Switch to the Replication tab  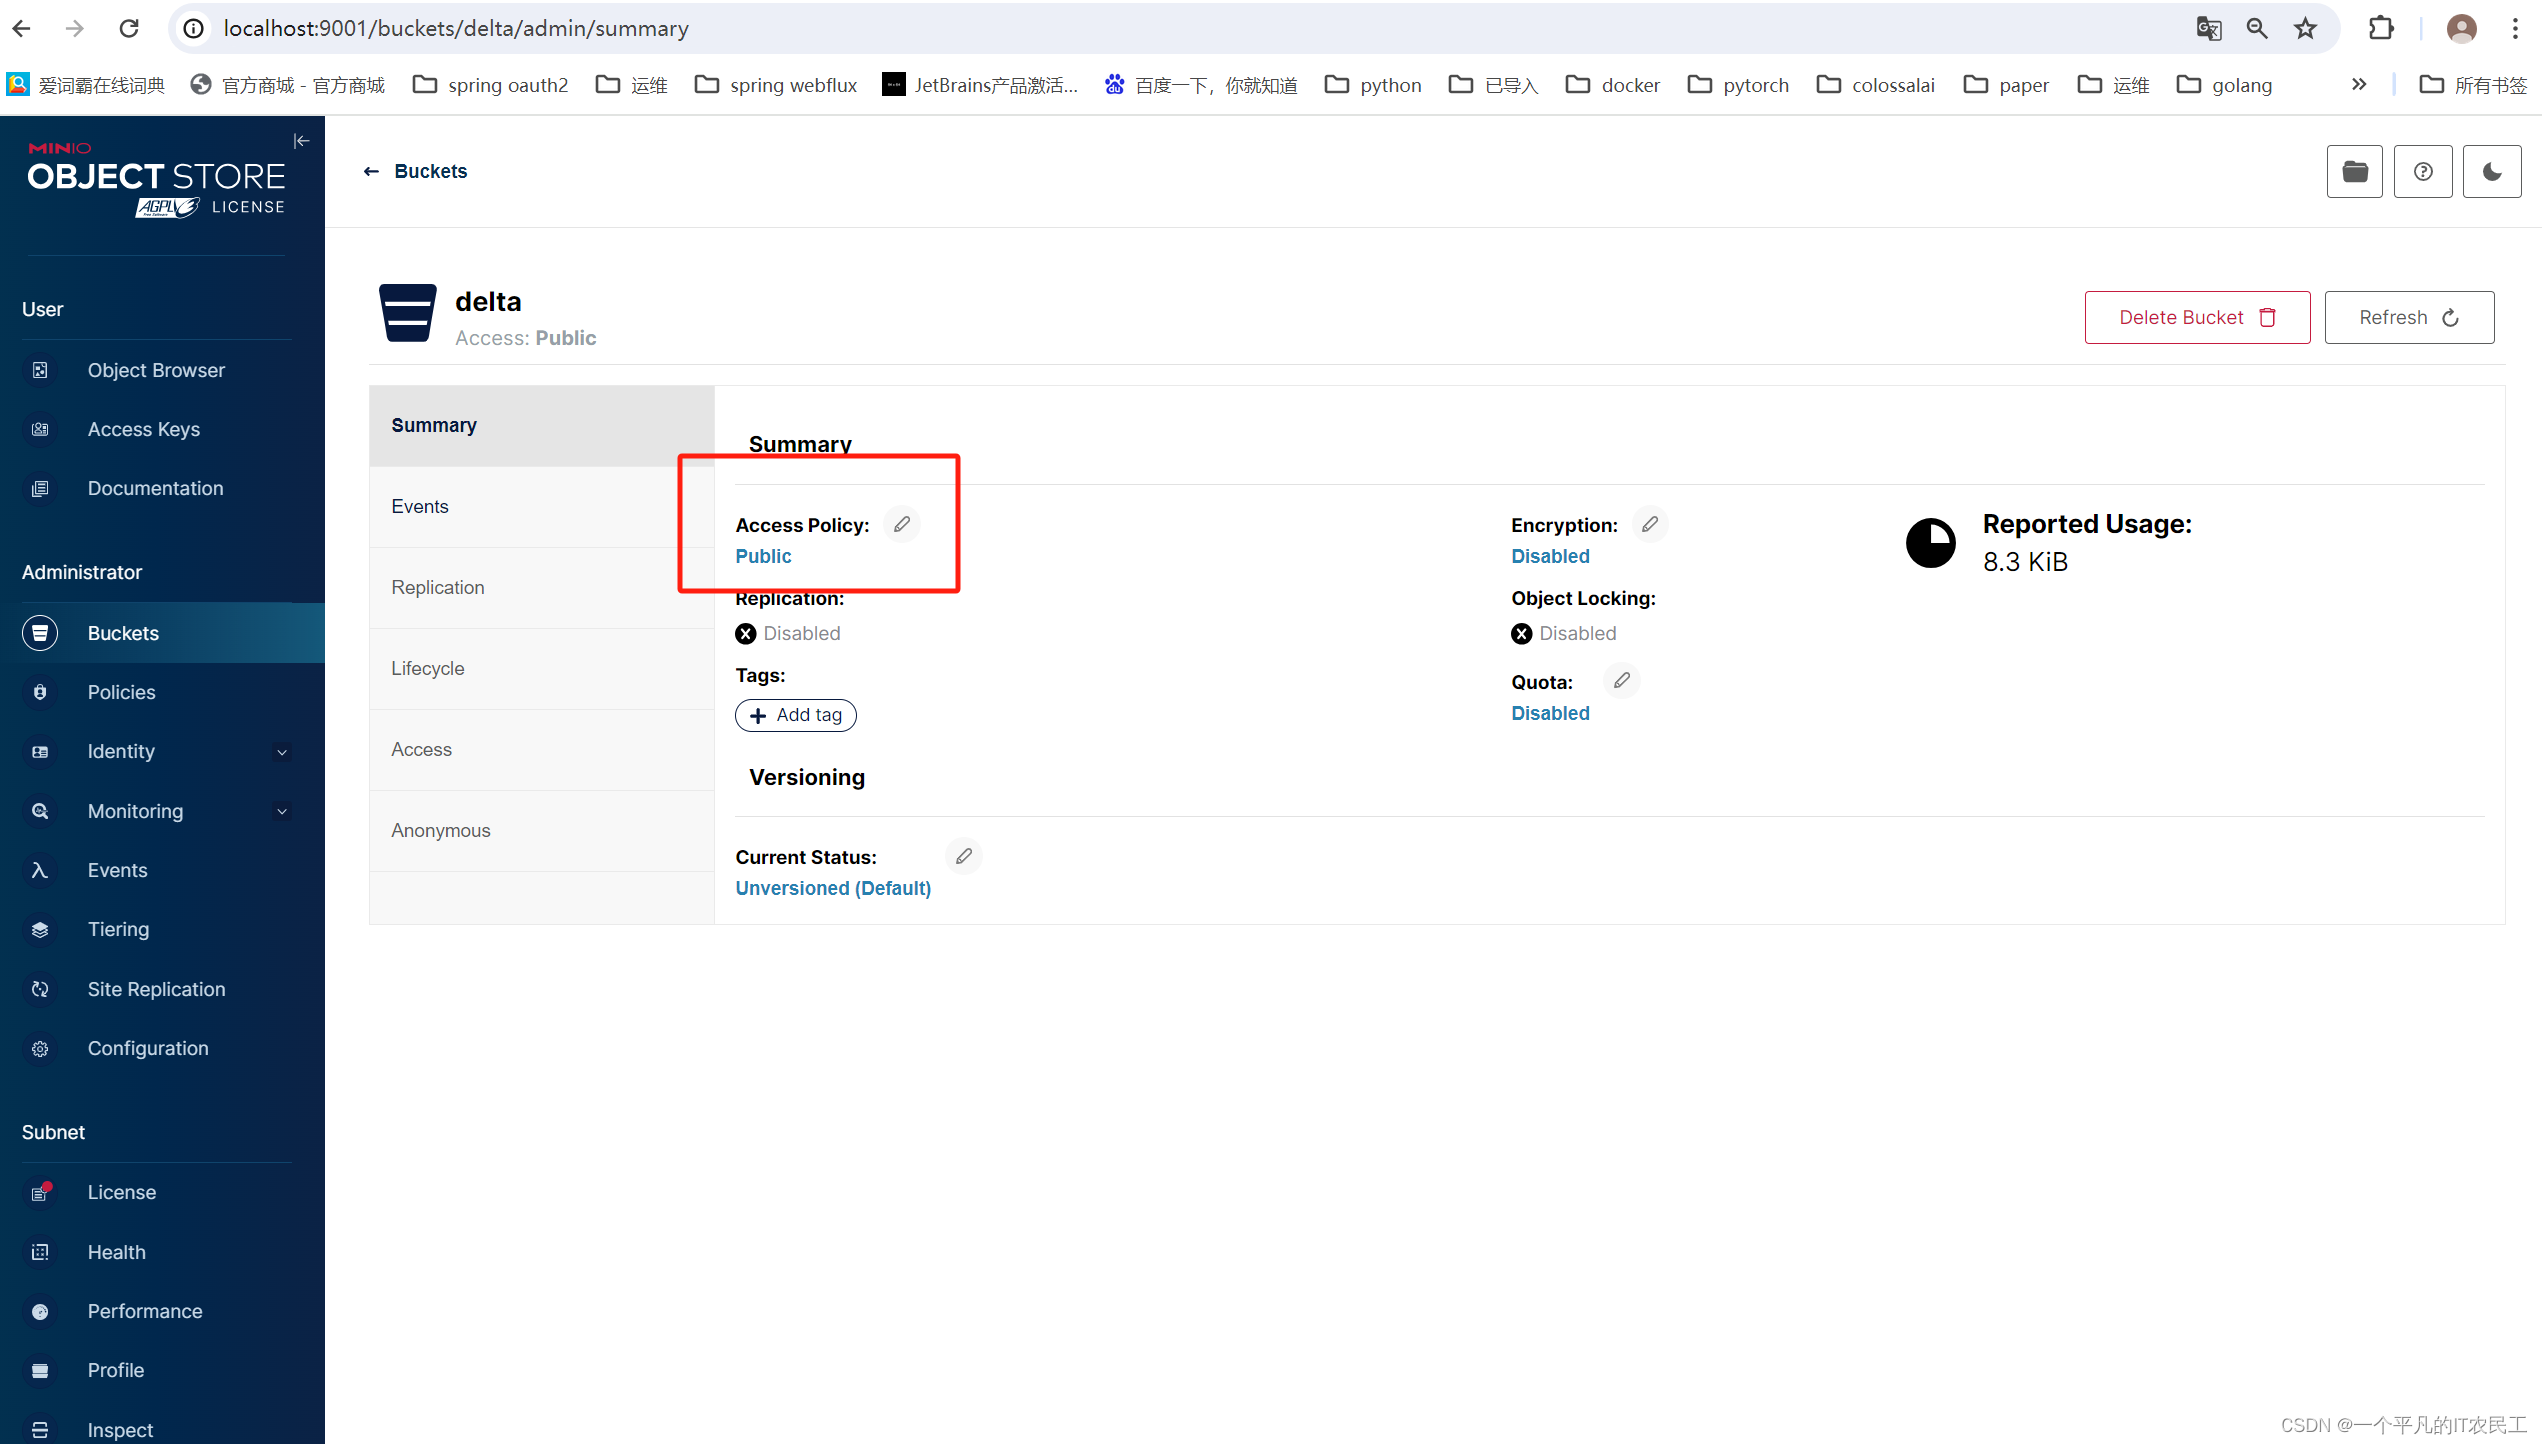[437, 587]
